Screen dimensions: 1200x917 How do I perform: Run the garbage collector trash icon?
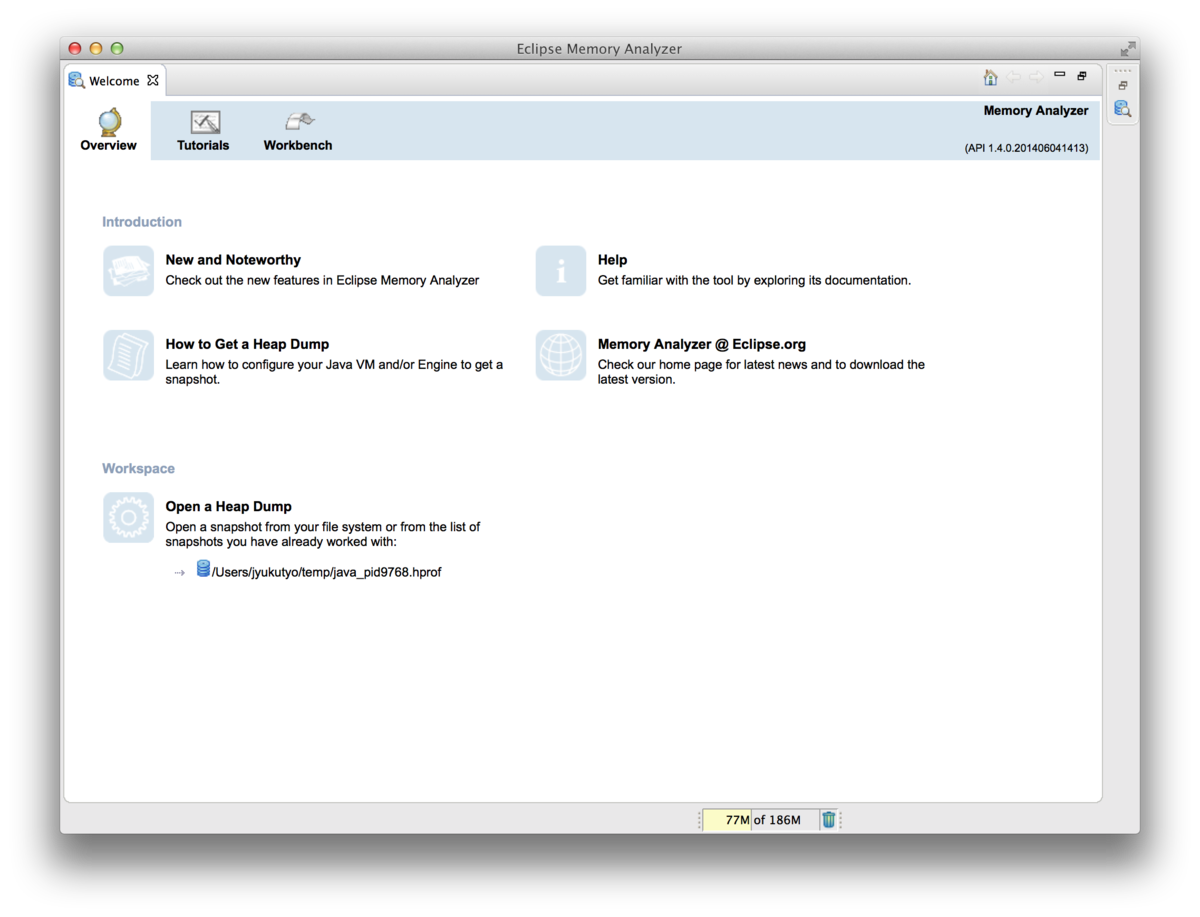(x=829, y=819)
